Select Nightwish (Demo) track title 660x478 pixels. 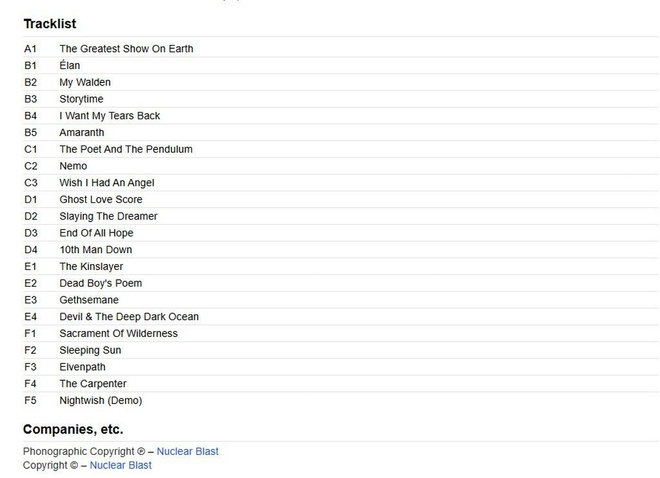101,401
